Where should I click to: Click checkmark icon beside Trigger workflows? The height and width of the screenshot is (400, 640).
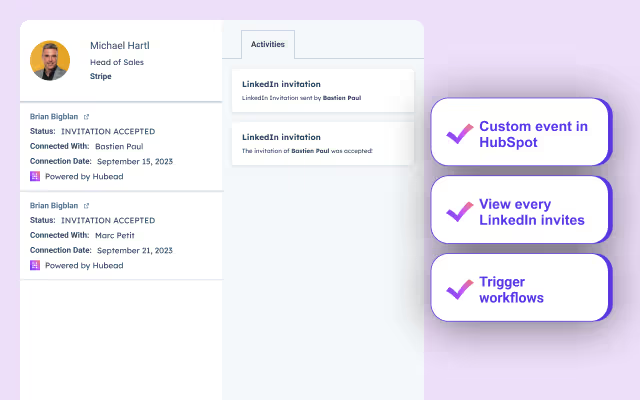[459, 289]
